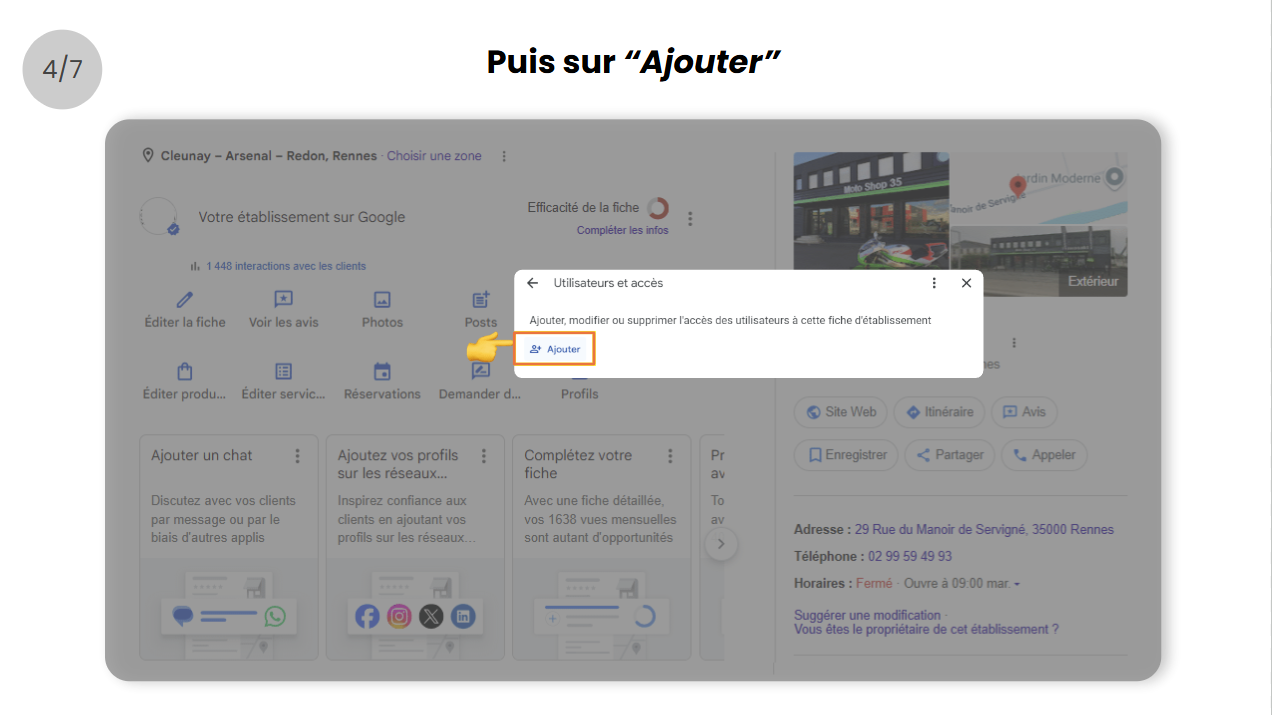Viewport: 1272px width, 715px height.
Task: Open options menu for Ajouter un chat card
Action: (297, 456)
